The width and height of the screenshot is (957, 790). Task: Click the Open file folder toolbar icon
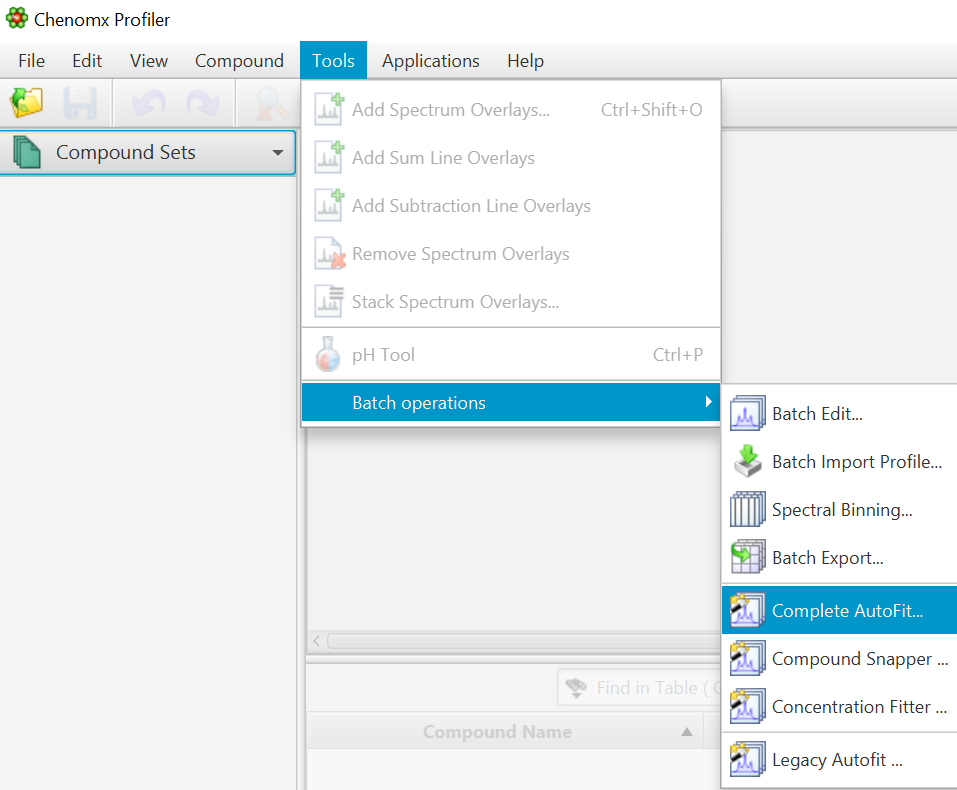(26, 103)
